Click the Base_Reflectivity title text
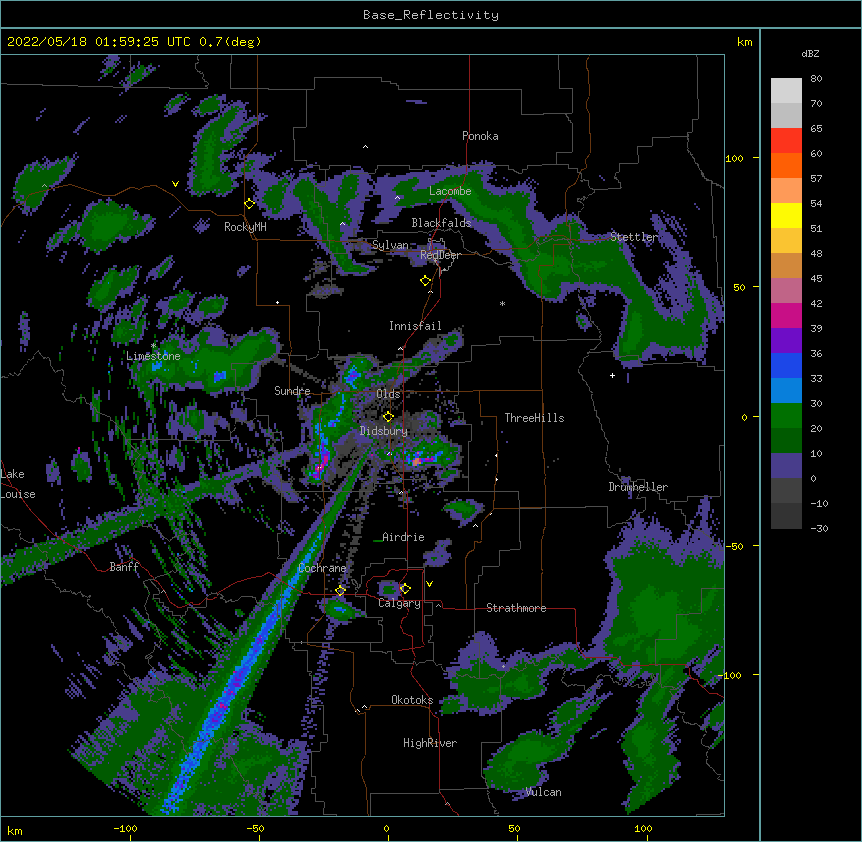Screen dimensions: 862x842 [431, 15]
